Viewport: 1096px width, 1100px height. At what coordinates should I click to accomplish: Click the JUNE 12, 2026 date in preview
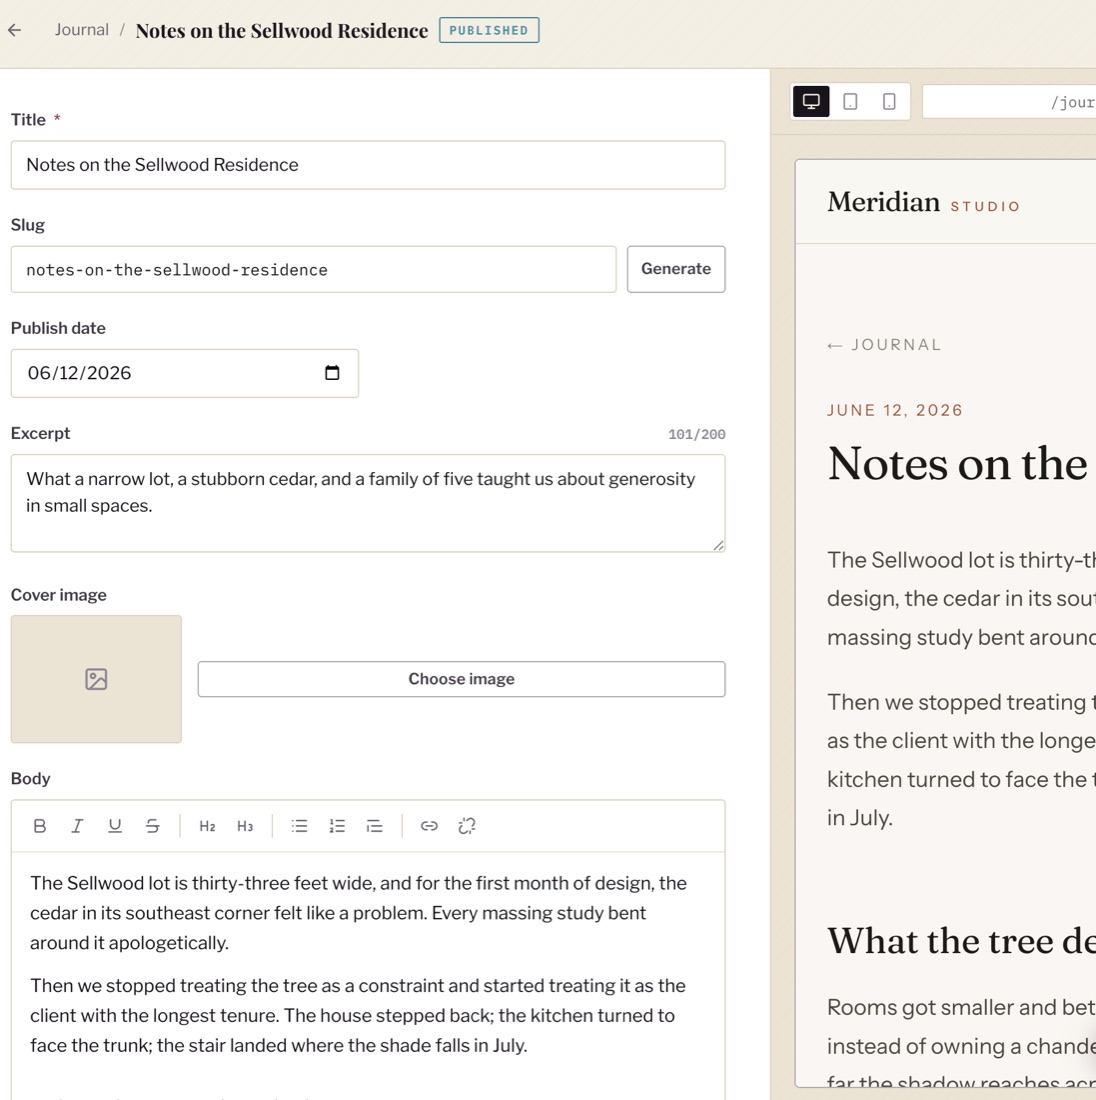click(x=895, y=410)
